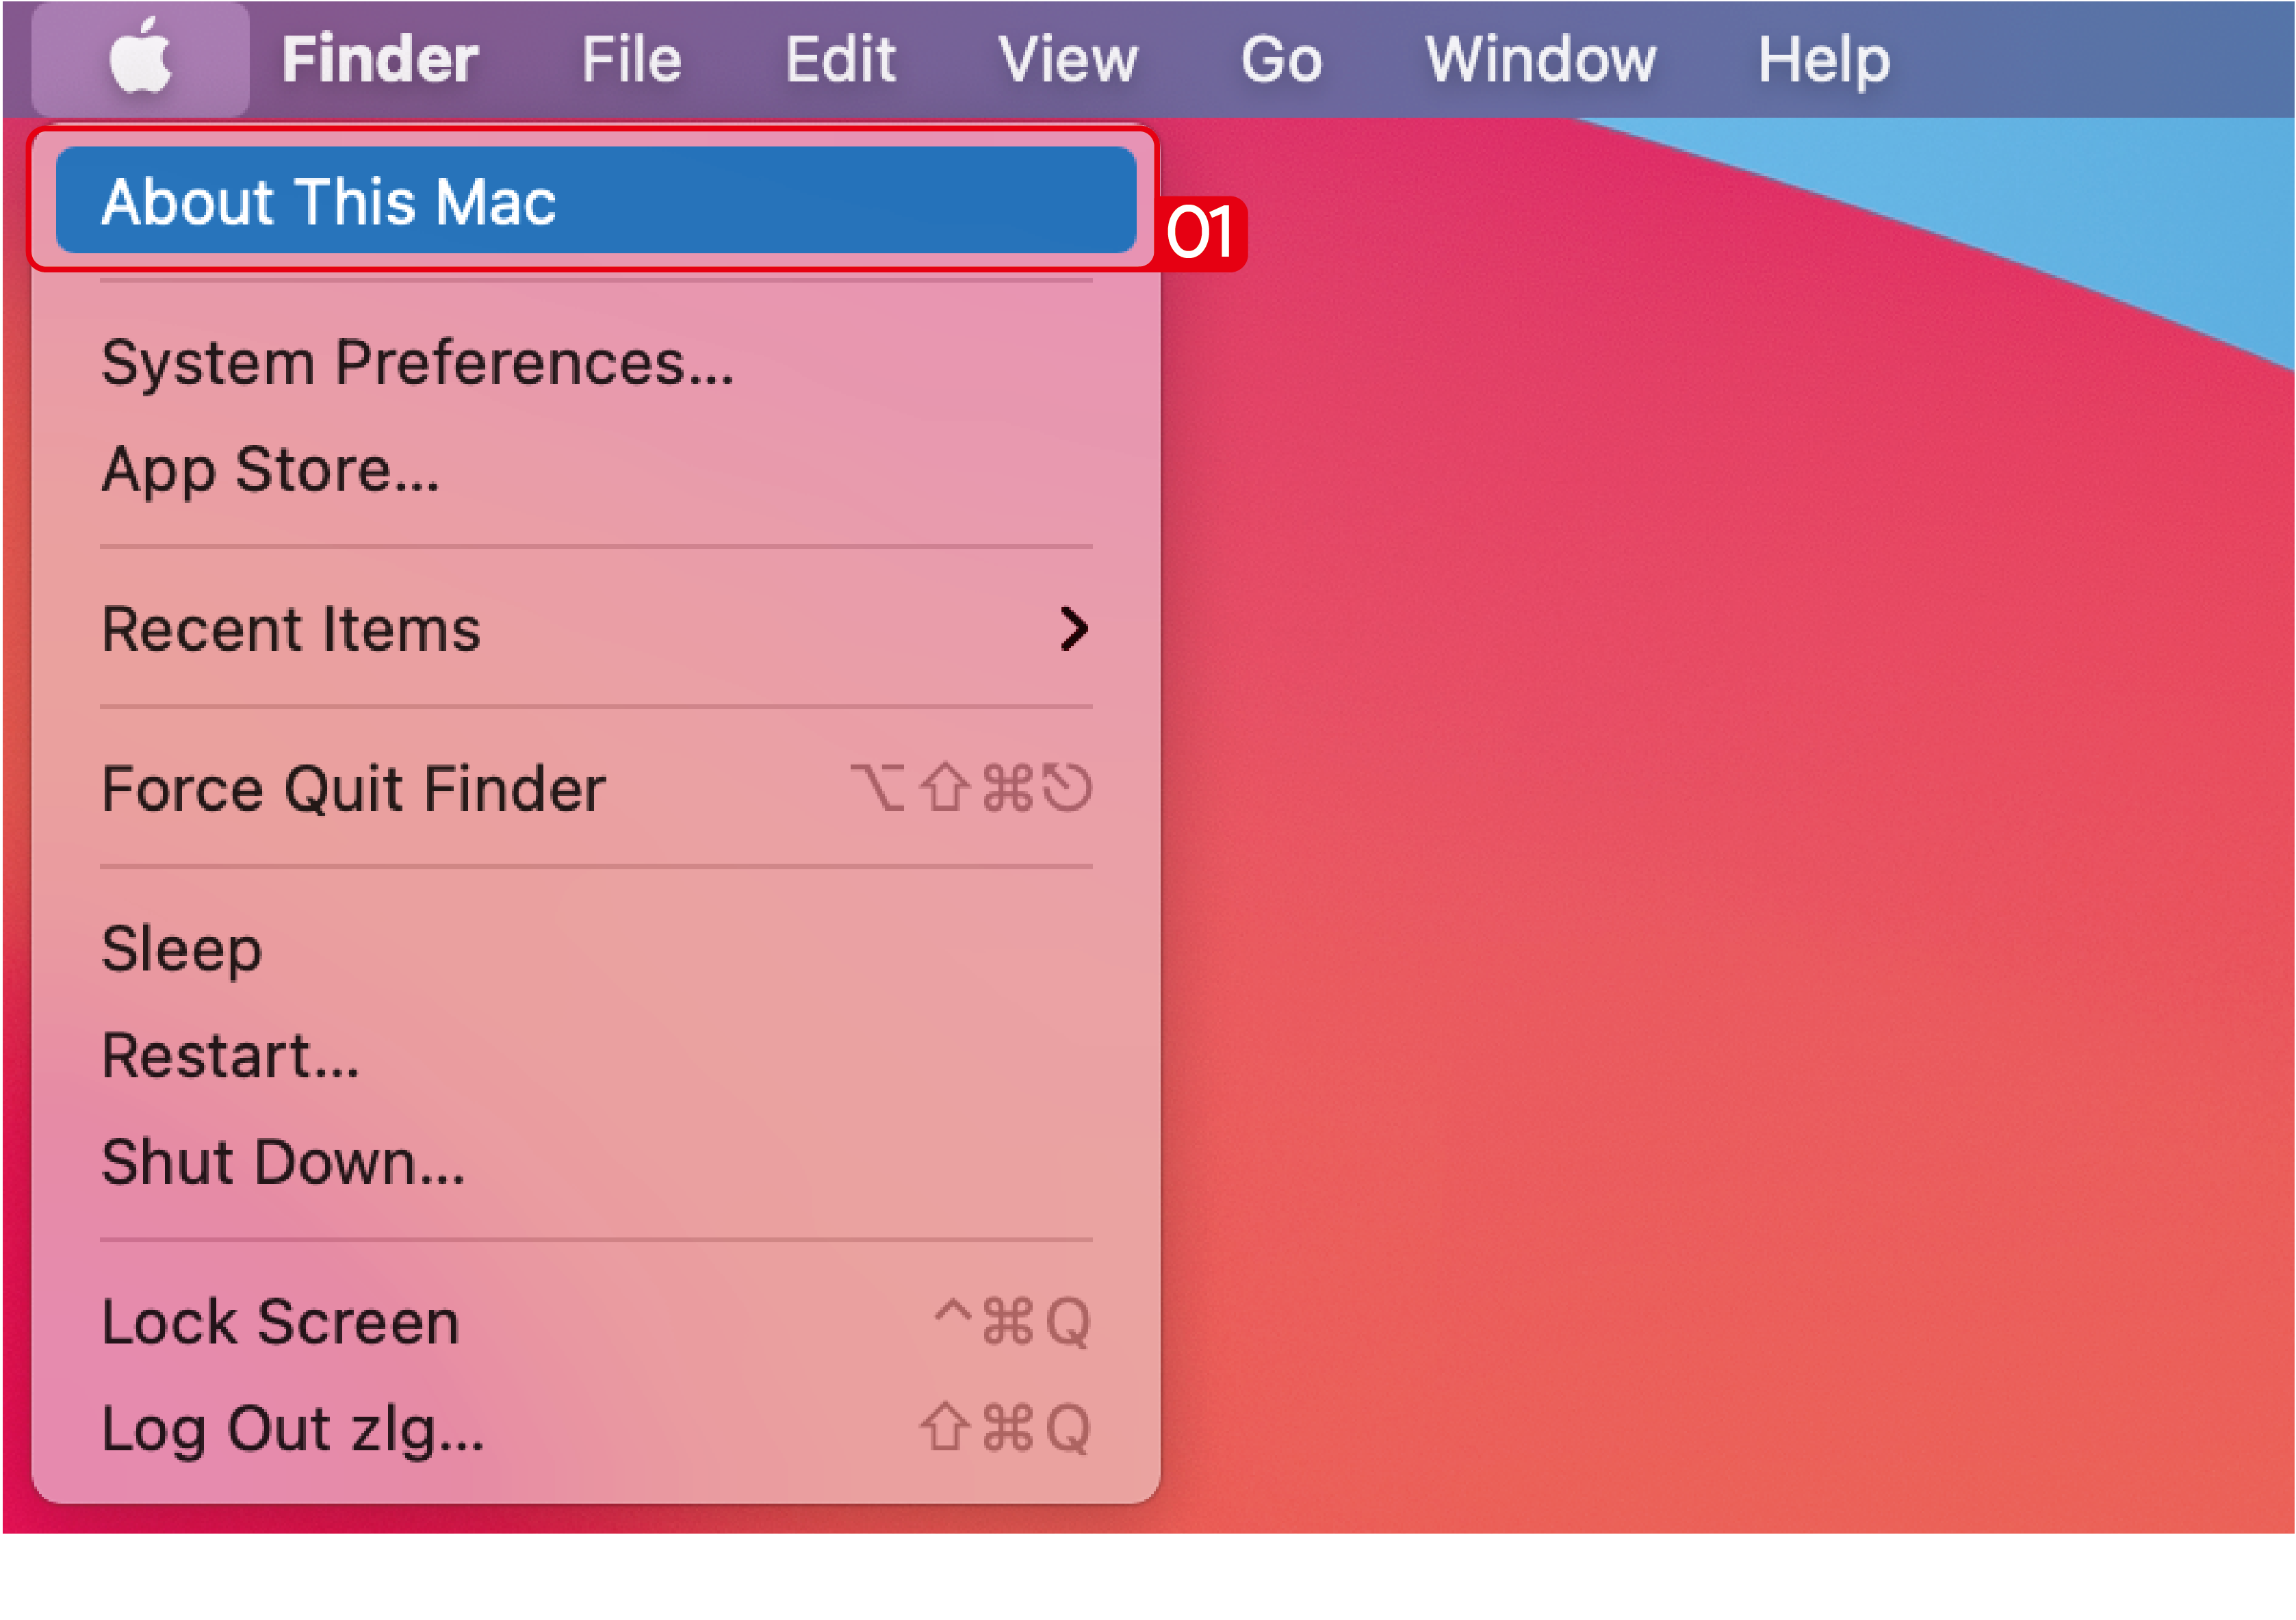
Task: Choose Shut Down… option
Action: [283, 1162]
